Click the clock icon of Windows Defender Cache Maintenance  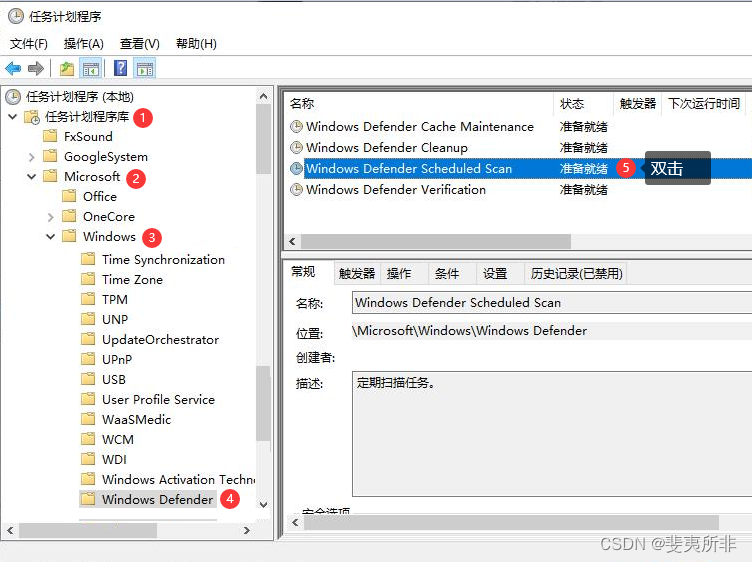(x=296, y=127)
